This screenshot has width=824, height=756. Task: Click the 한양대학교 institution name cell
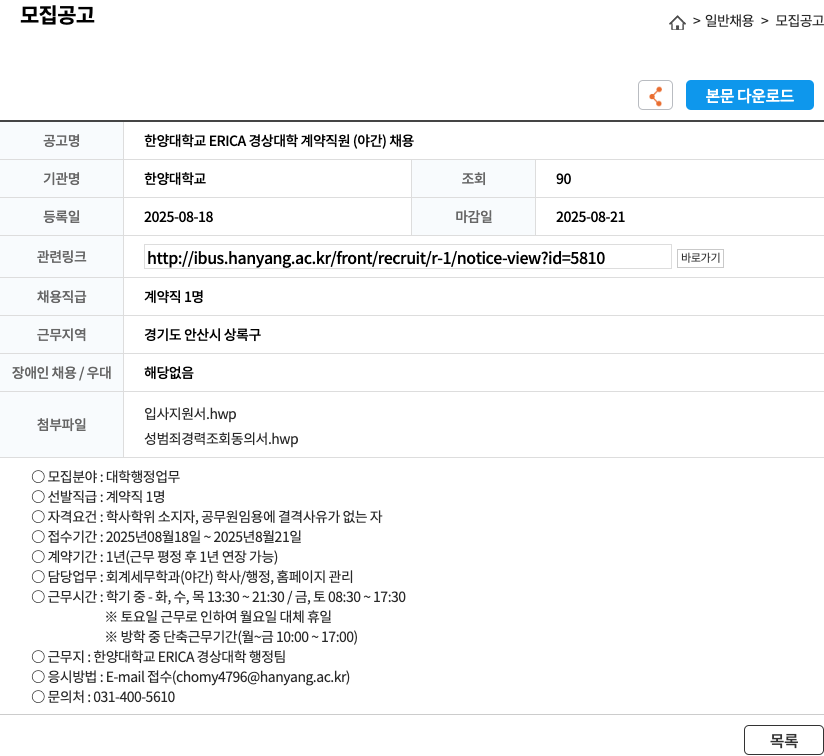(175, 179)
